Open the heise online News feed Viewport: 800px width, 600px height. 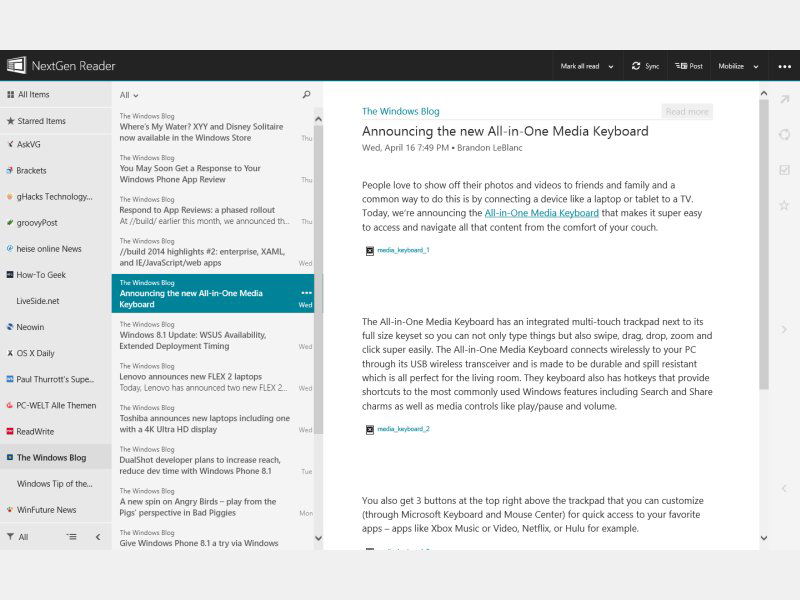click(x=56, y=248)
